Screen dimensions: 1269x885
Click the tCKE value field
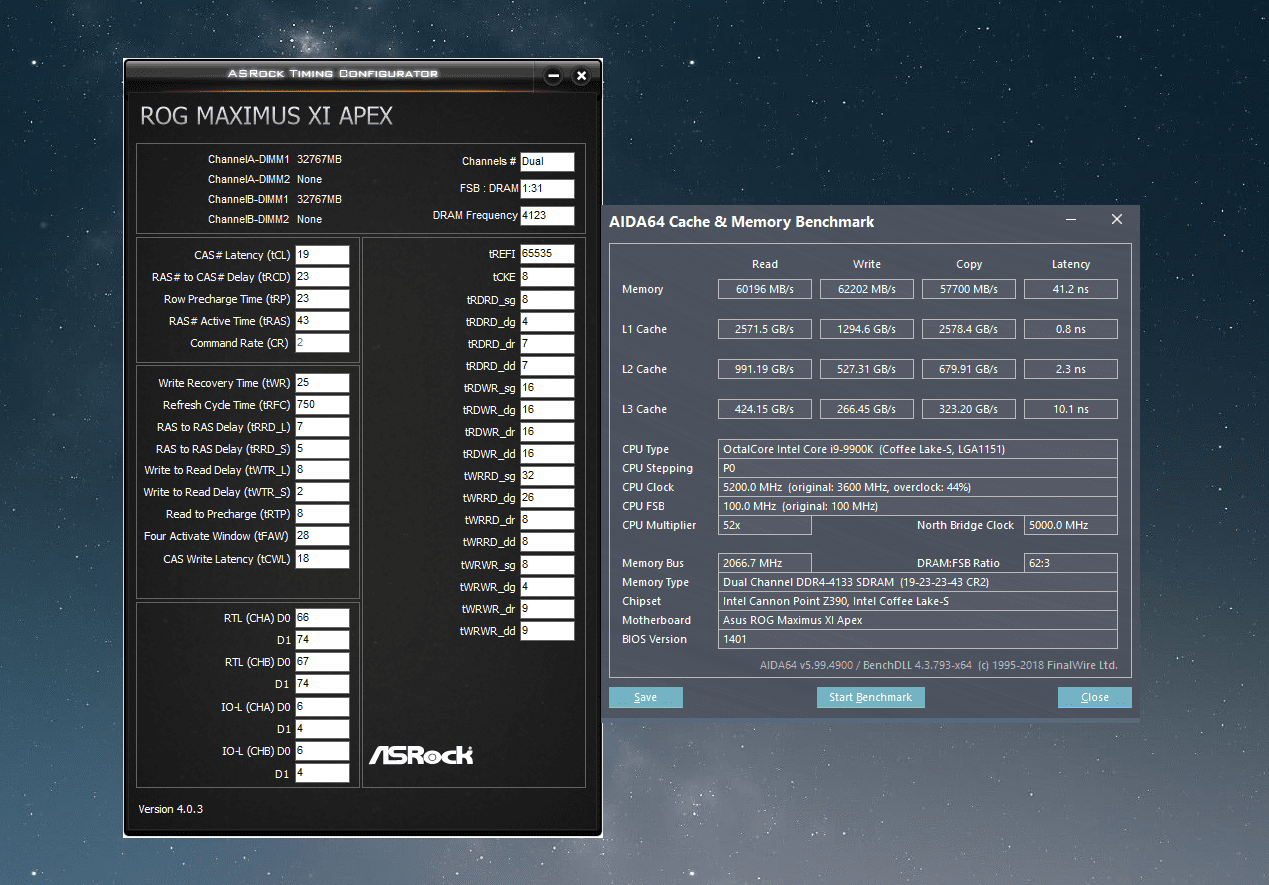547,277
